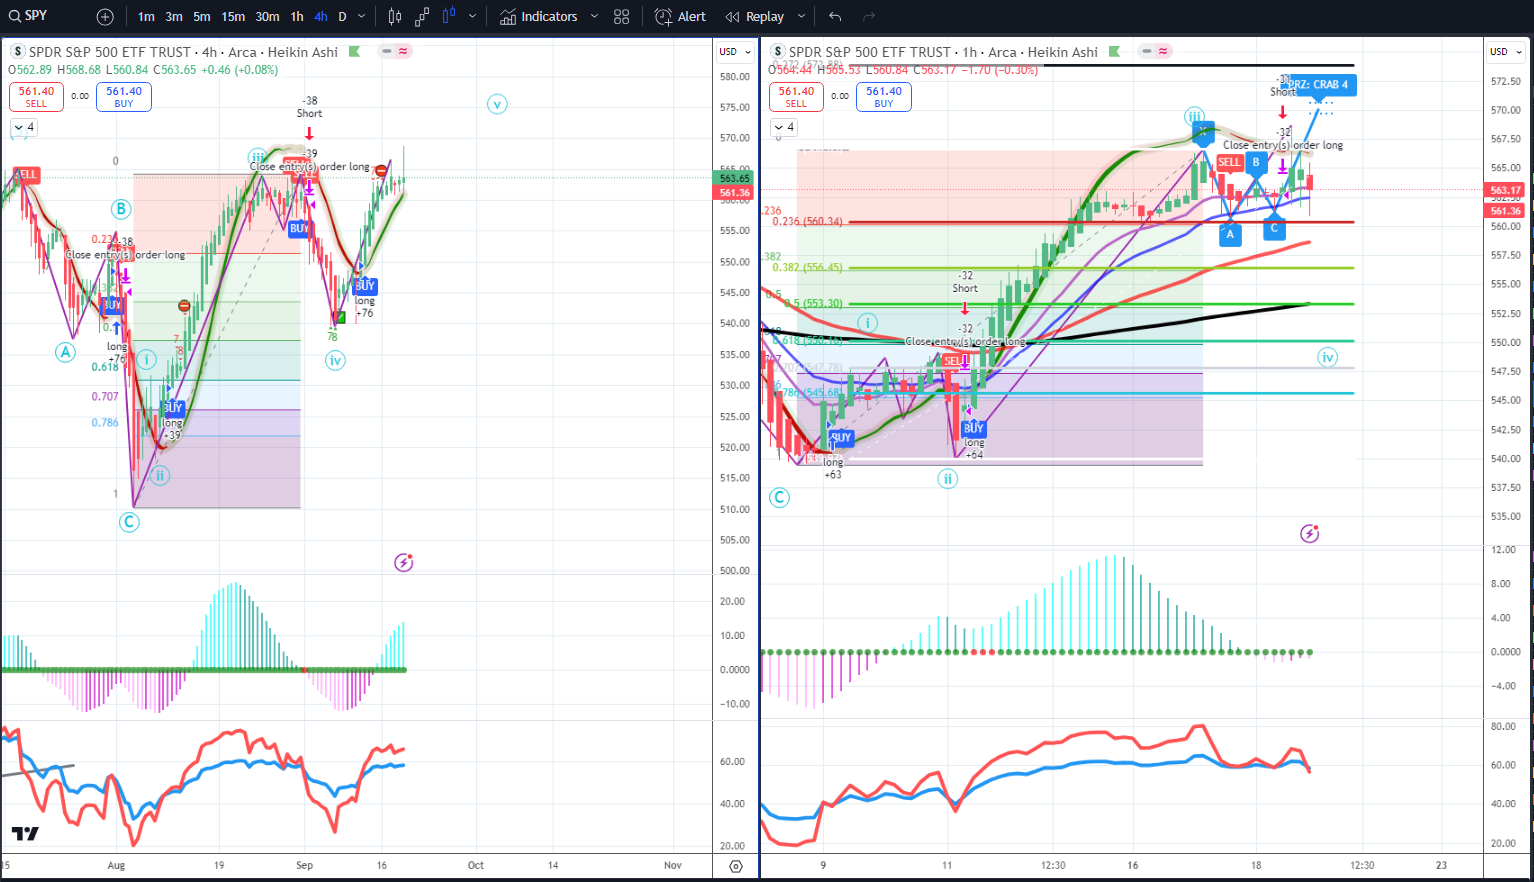Click the 4h chart symbol logo
1534x882 pixels.
click(18, 52)
